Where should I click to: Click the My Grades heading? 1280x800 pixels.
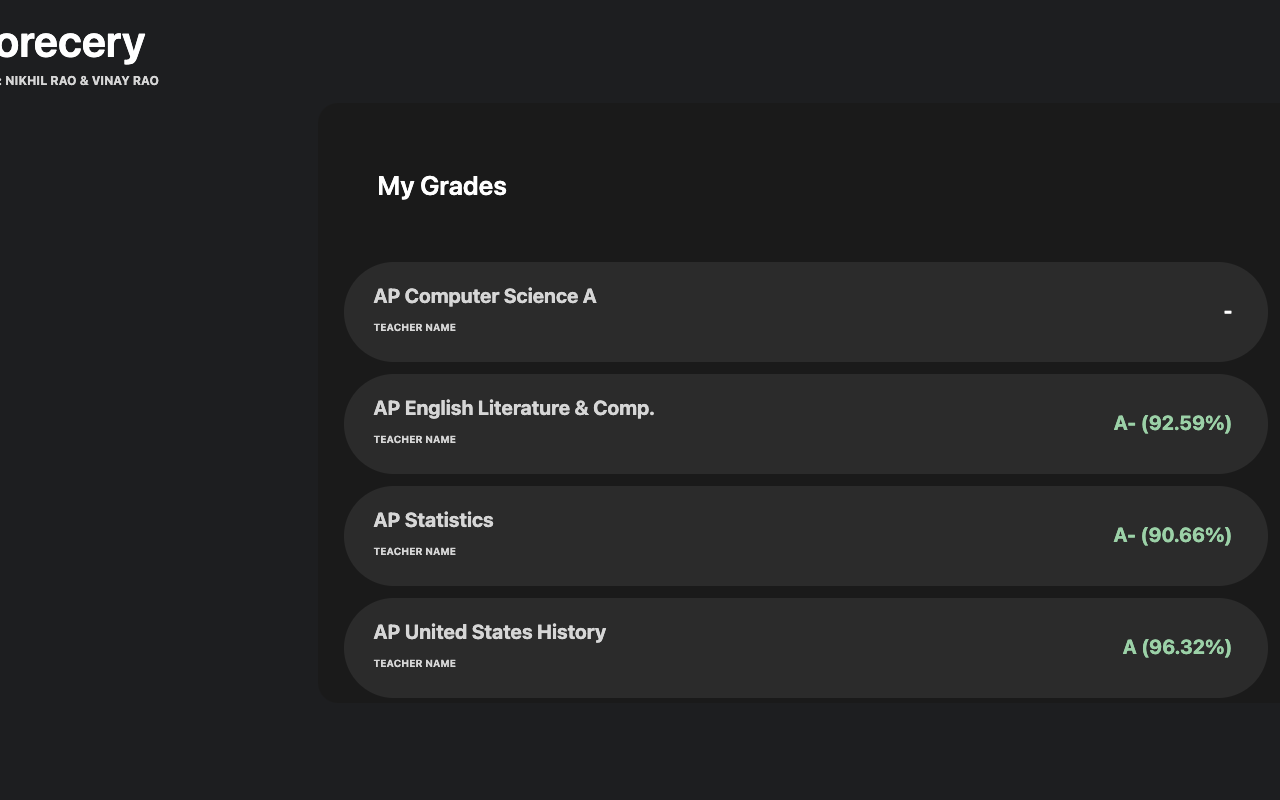click(x=441, y=186)
